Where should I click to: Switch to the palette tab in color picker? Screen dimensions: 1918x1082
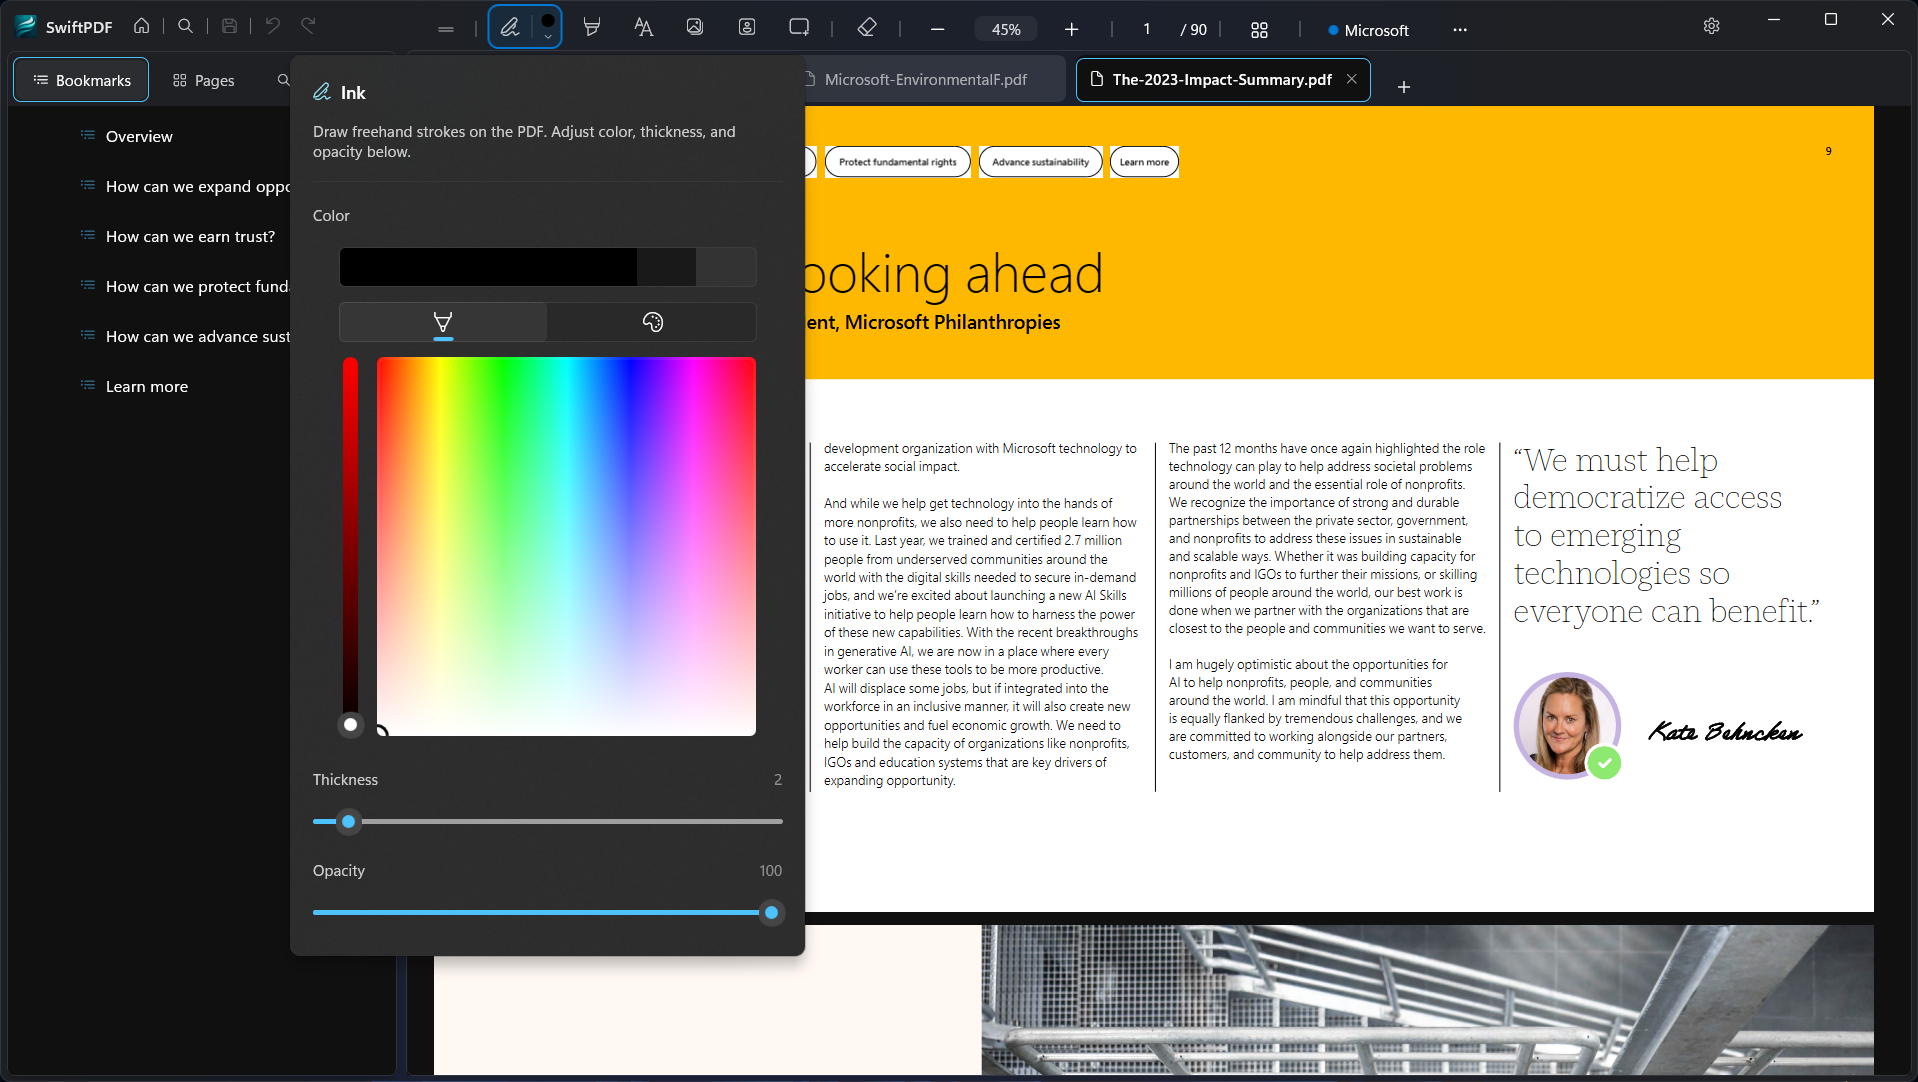point(651,321)
